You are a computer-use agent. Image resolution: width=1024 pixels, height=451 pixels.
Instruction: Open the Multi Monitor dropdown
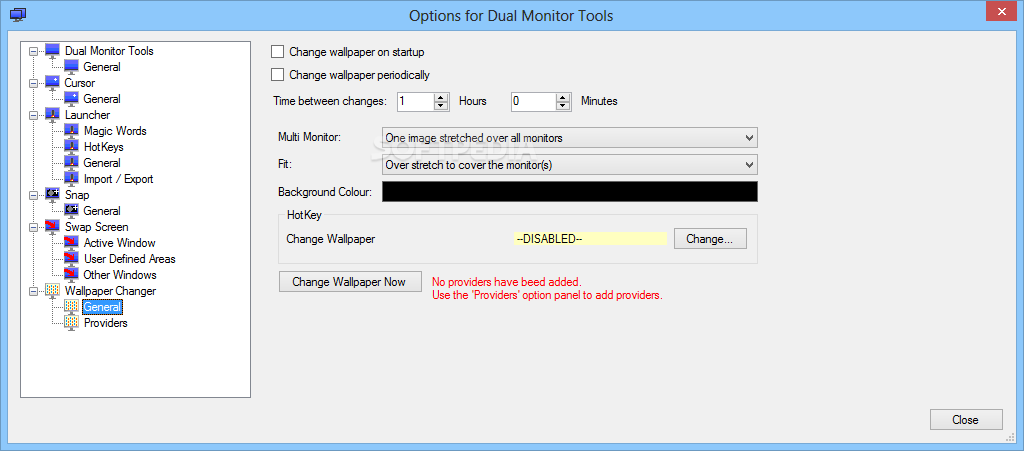tap(569, 138)
